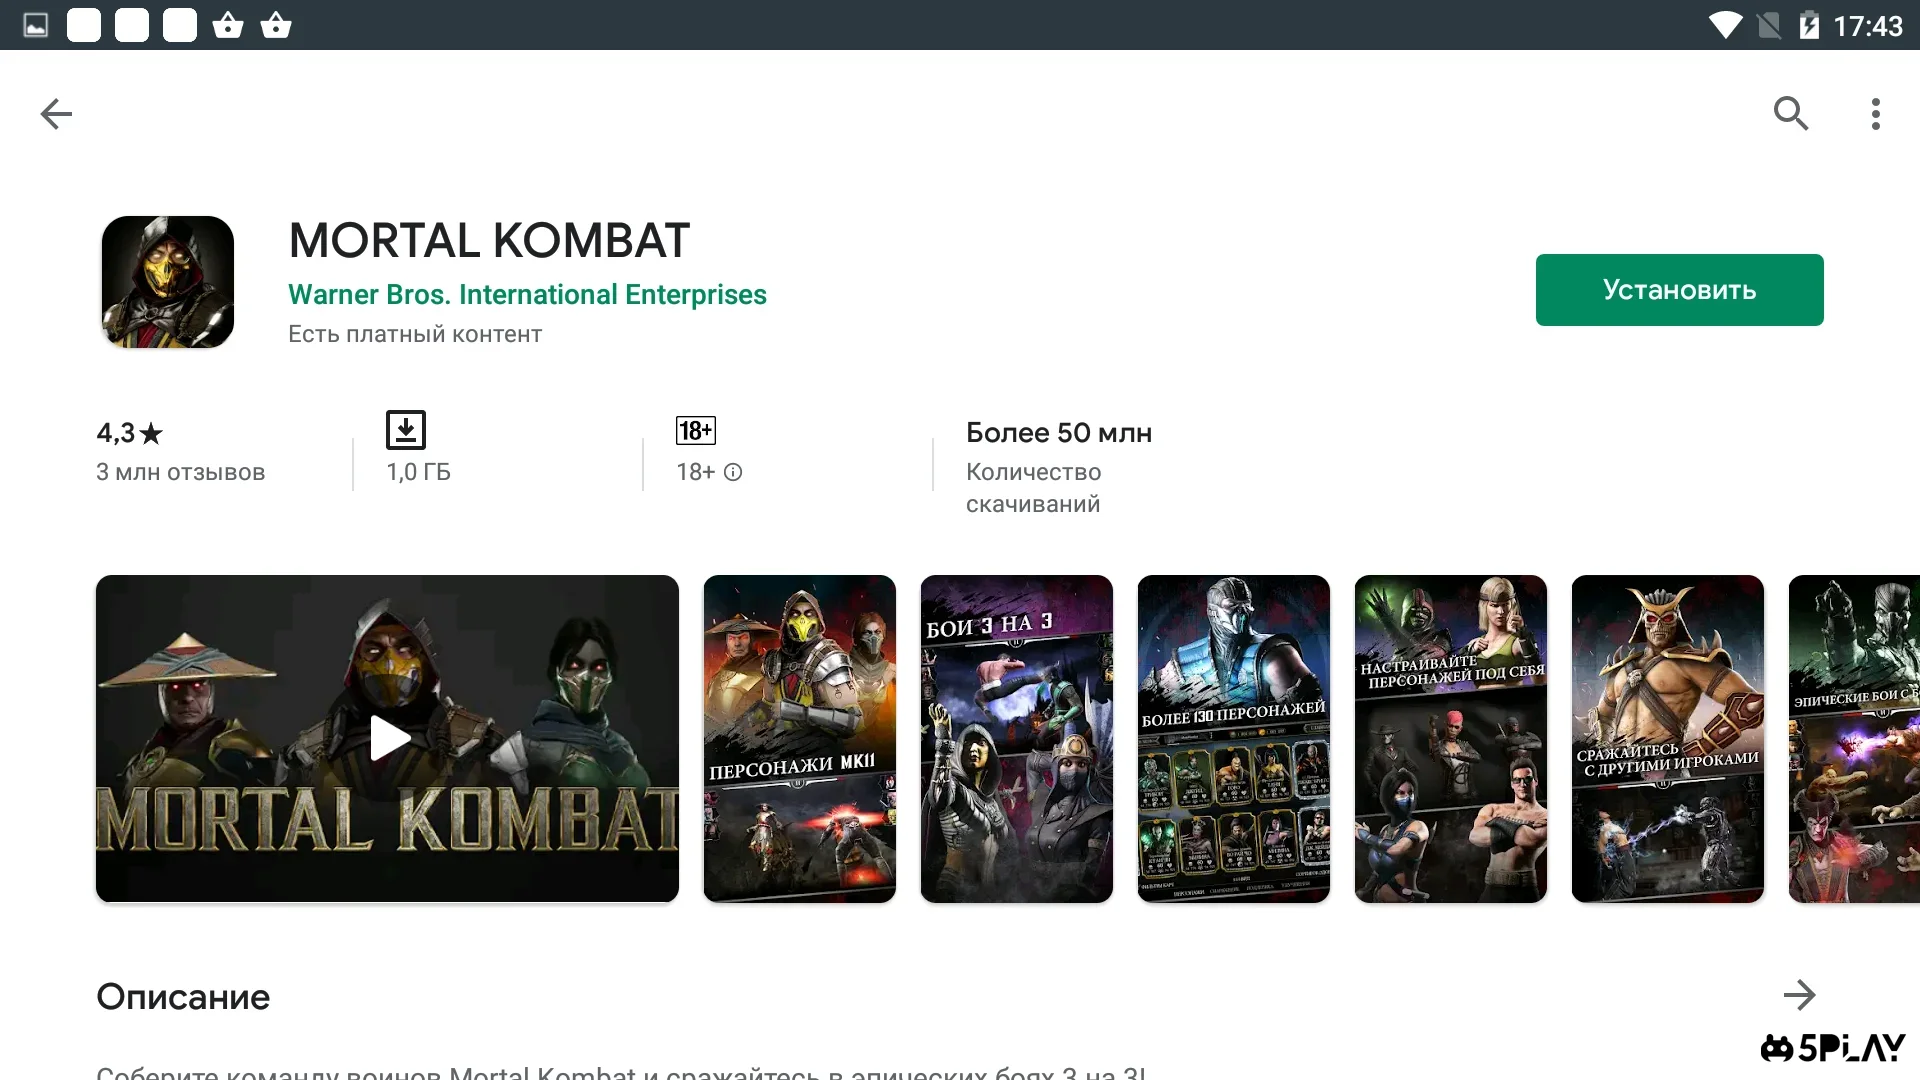Image resolution: width=1920 pixels, height=1080 pixels.
Task: Tap the 18+ rating badge
Action: coord(696,430)
